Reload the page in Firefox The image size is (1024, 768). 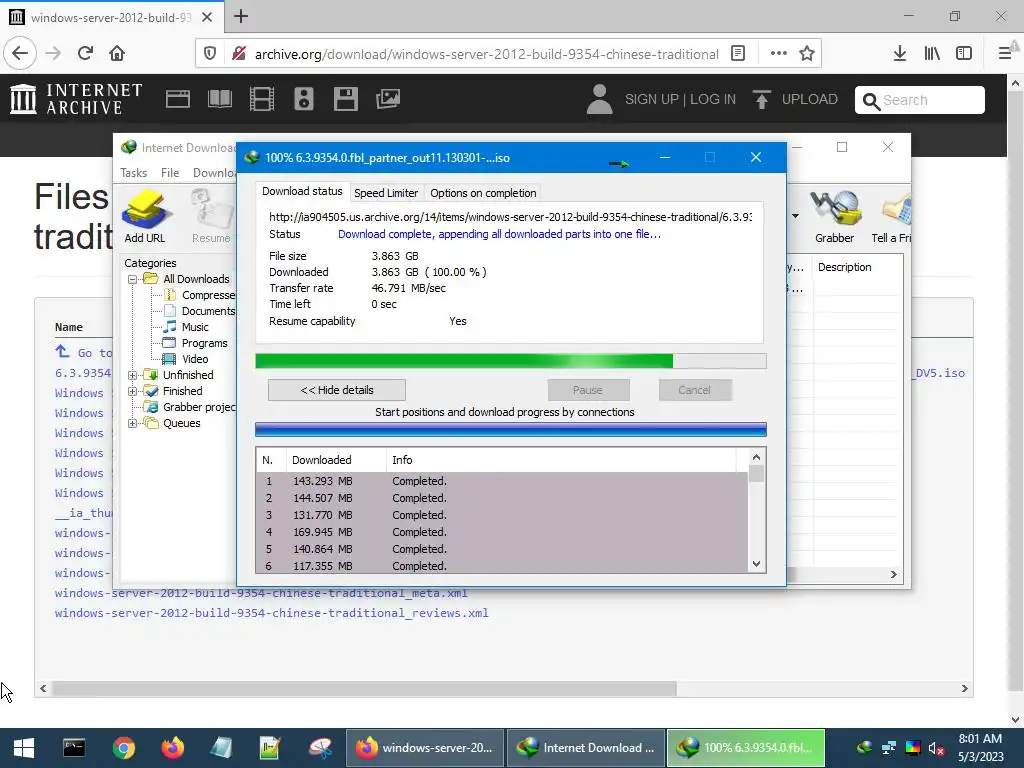(86, 53)
